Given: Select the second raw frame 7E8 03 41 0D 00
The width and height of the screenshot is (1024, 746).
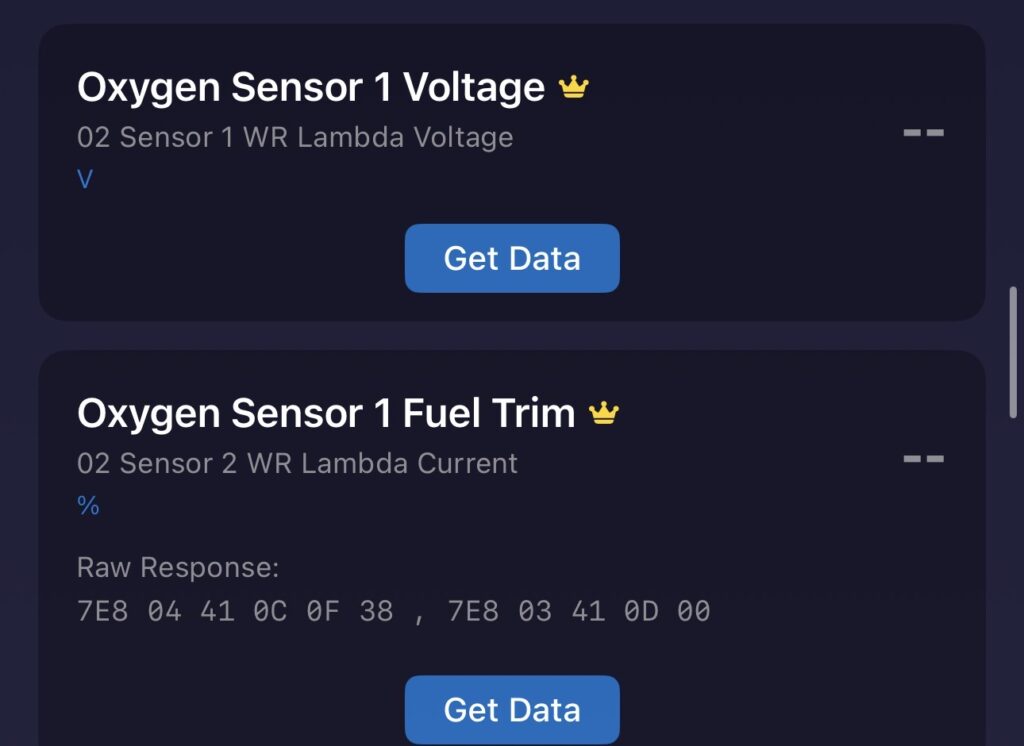Looking at the screenshot, I should coord(578,611).
